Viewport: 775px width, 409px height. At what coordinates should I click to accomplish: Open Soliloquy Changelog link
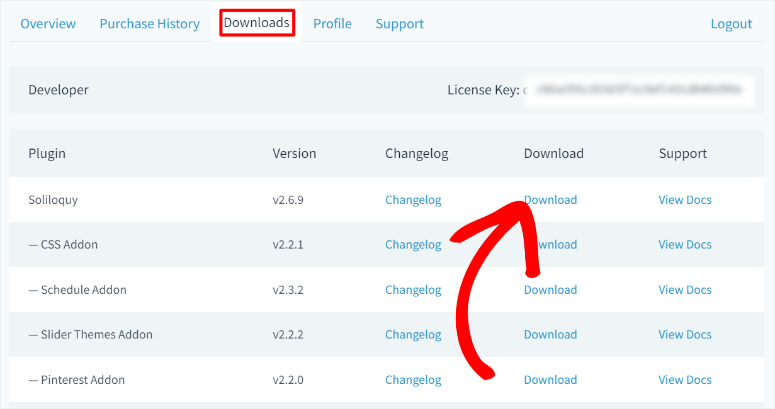[x=413, y=200]
